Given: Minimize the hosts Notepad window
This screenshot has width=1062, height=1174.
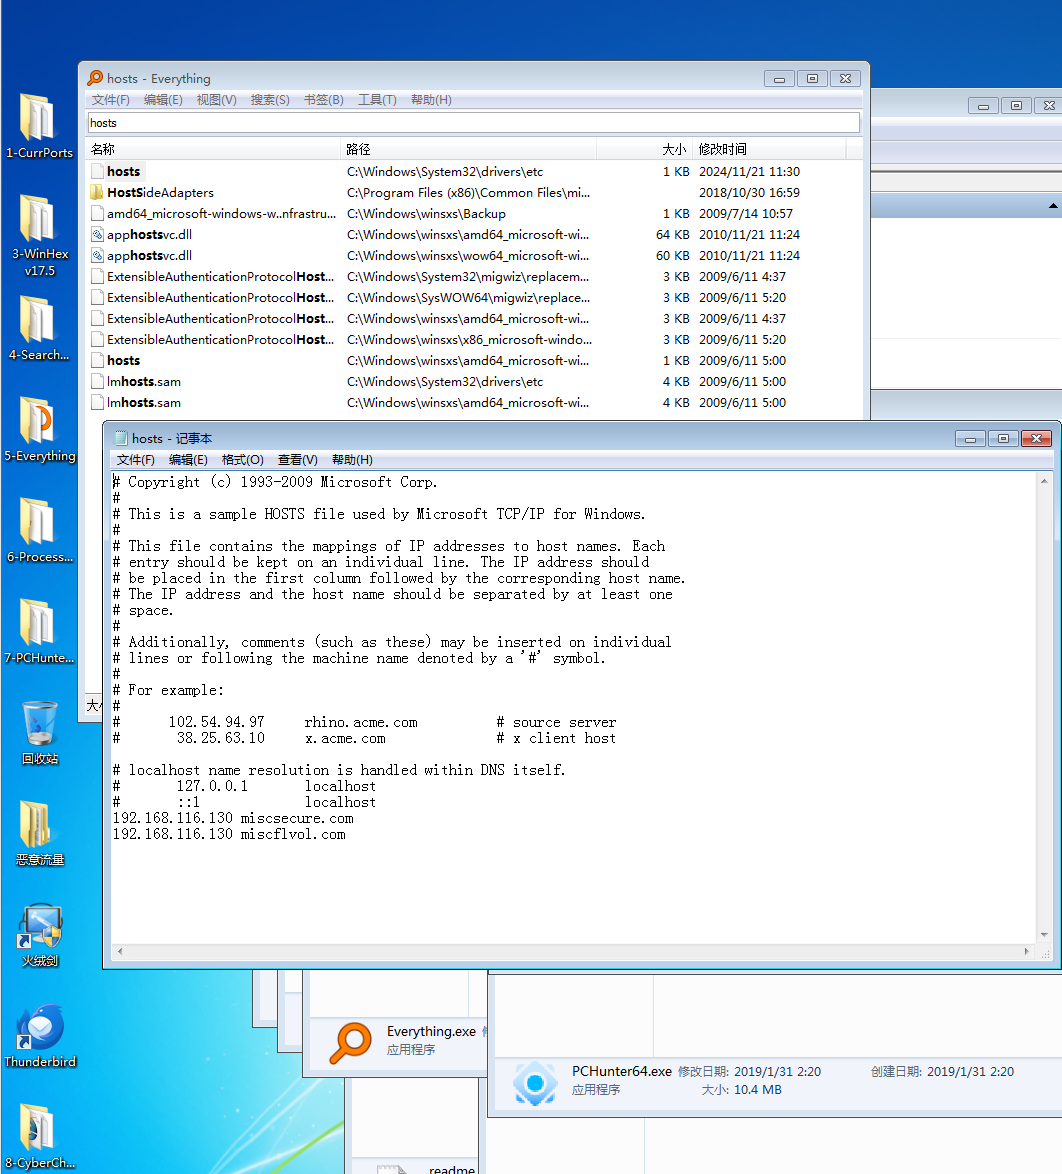Looking at the screenshot, I should [x=970, y=439].
